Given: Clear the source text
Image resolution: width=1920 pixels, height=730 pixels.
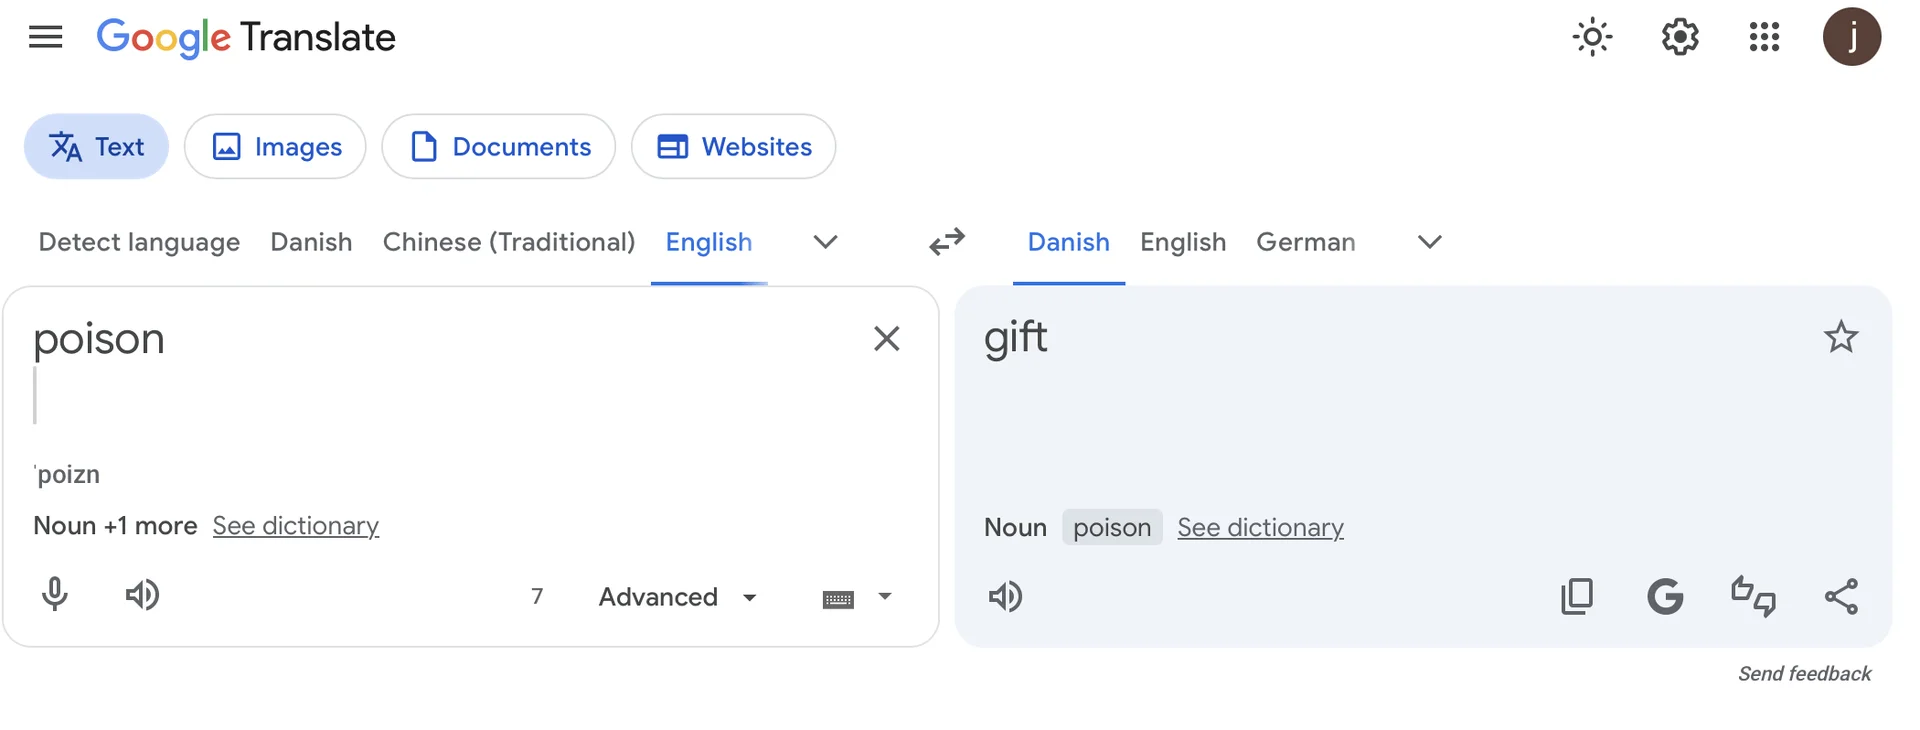Looking at the screenshot, I should pos(886,339).
